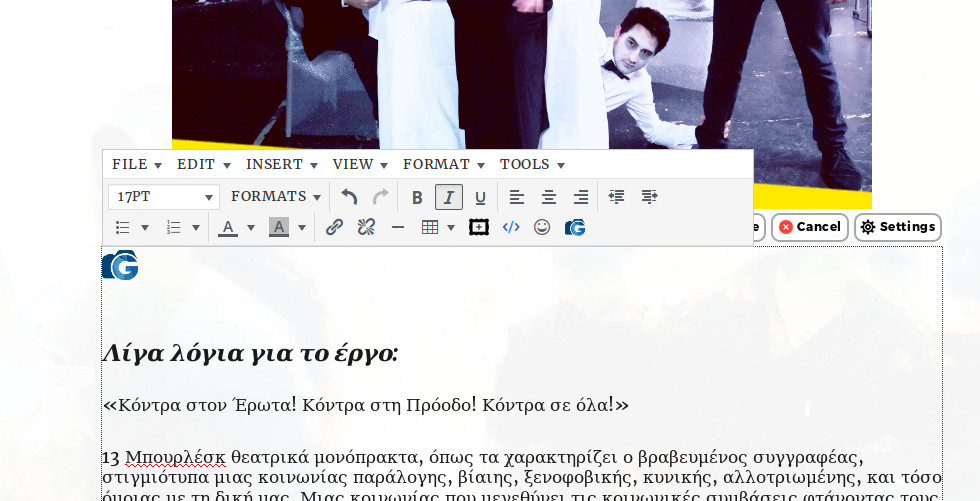The height and width of the screenshot is (501, 980).
Task: Toggle underline formatting
Action: point(480,197)
